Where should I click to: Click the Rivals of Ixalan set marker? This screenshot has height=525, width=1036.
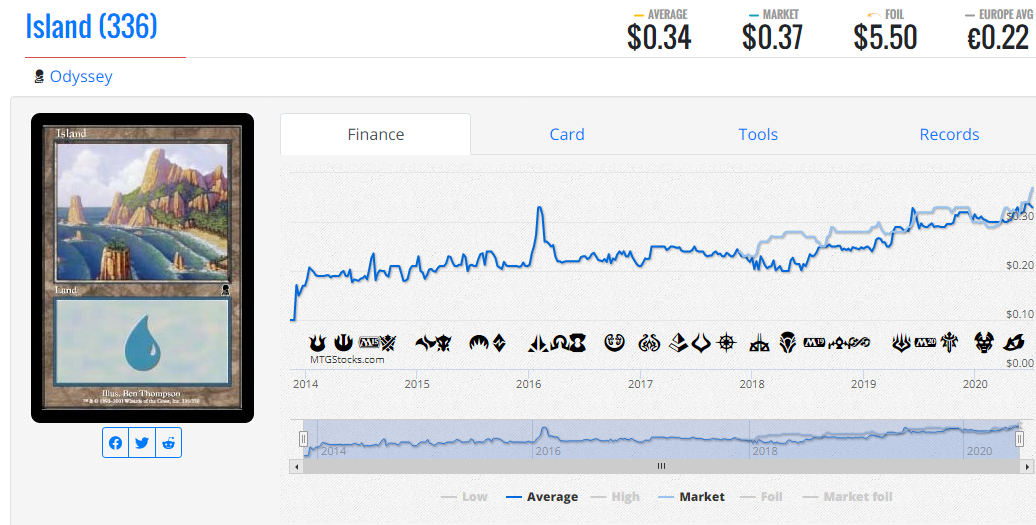760,343
